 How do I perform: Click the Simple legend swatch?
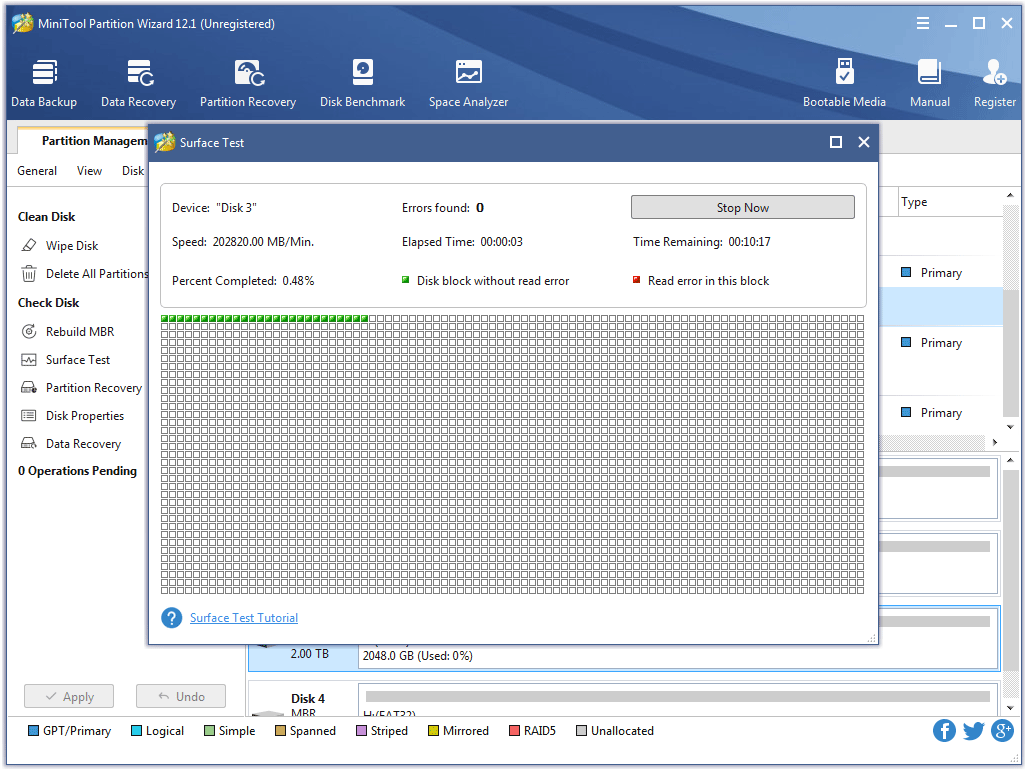click(209, 731)
